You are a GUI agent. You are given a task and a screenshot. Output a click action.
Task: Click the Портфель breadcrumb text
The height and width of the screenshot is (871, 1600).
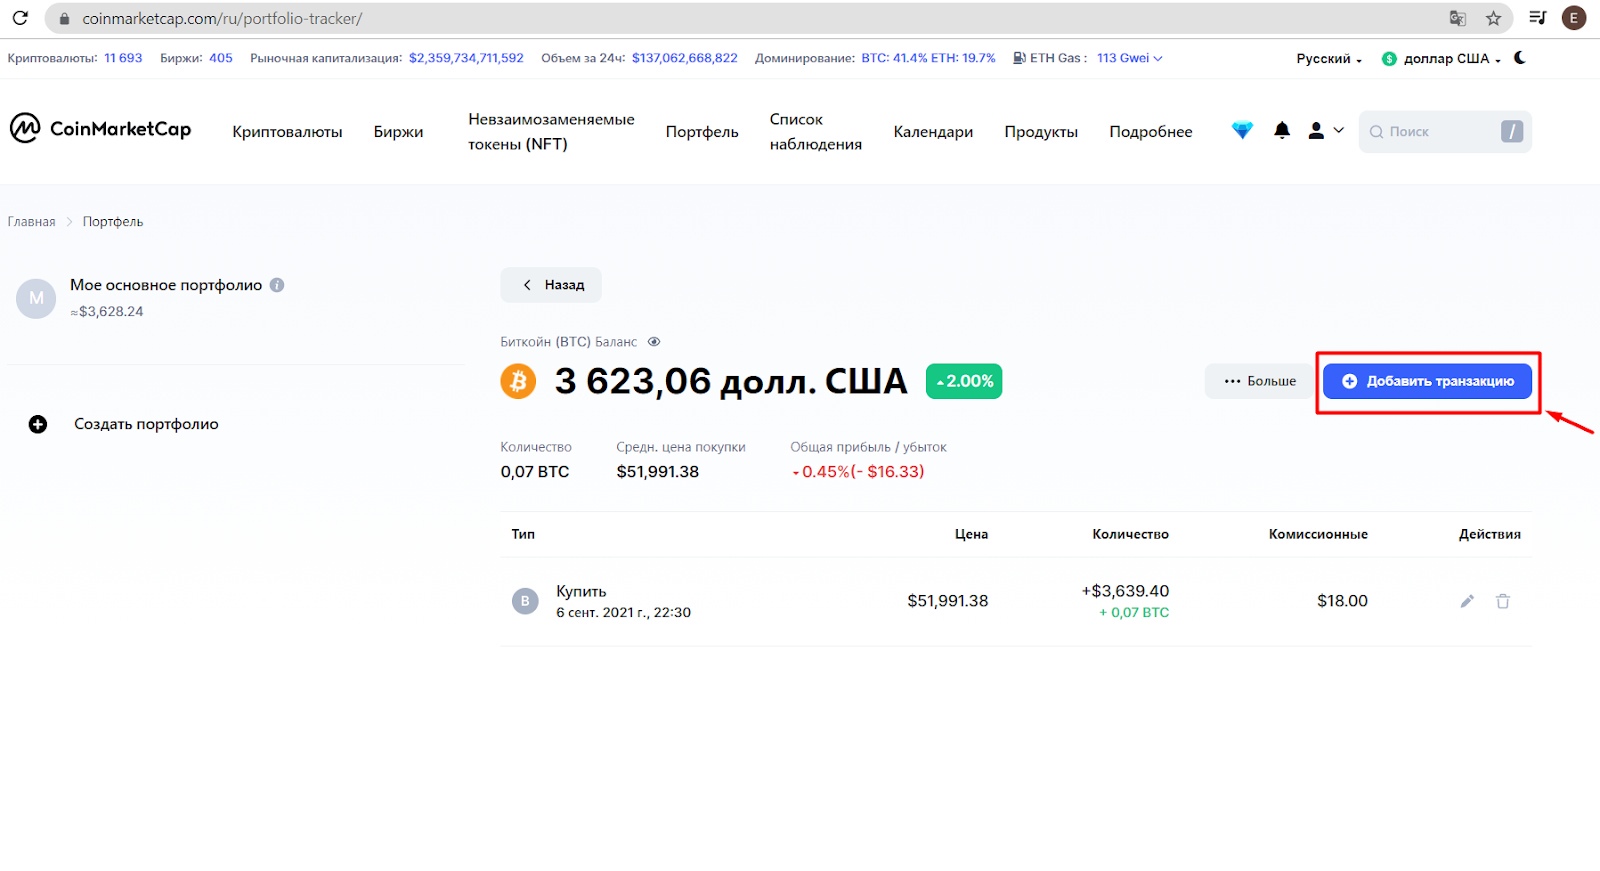tap(113, 222)
